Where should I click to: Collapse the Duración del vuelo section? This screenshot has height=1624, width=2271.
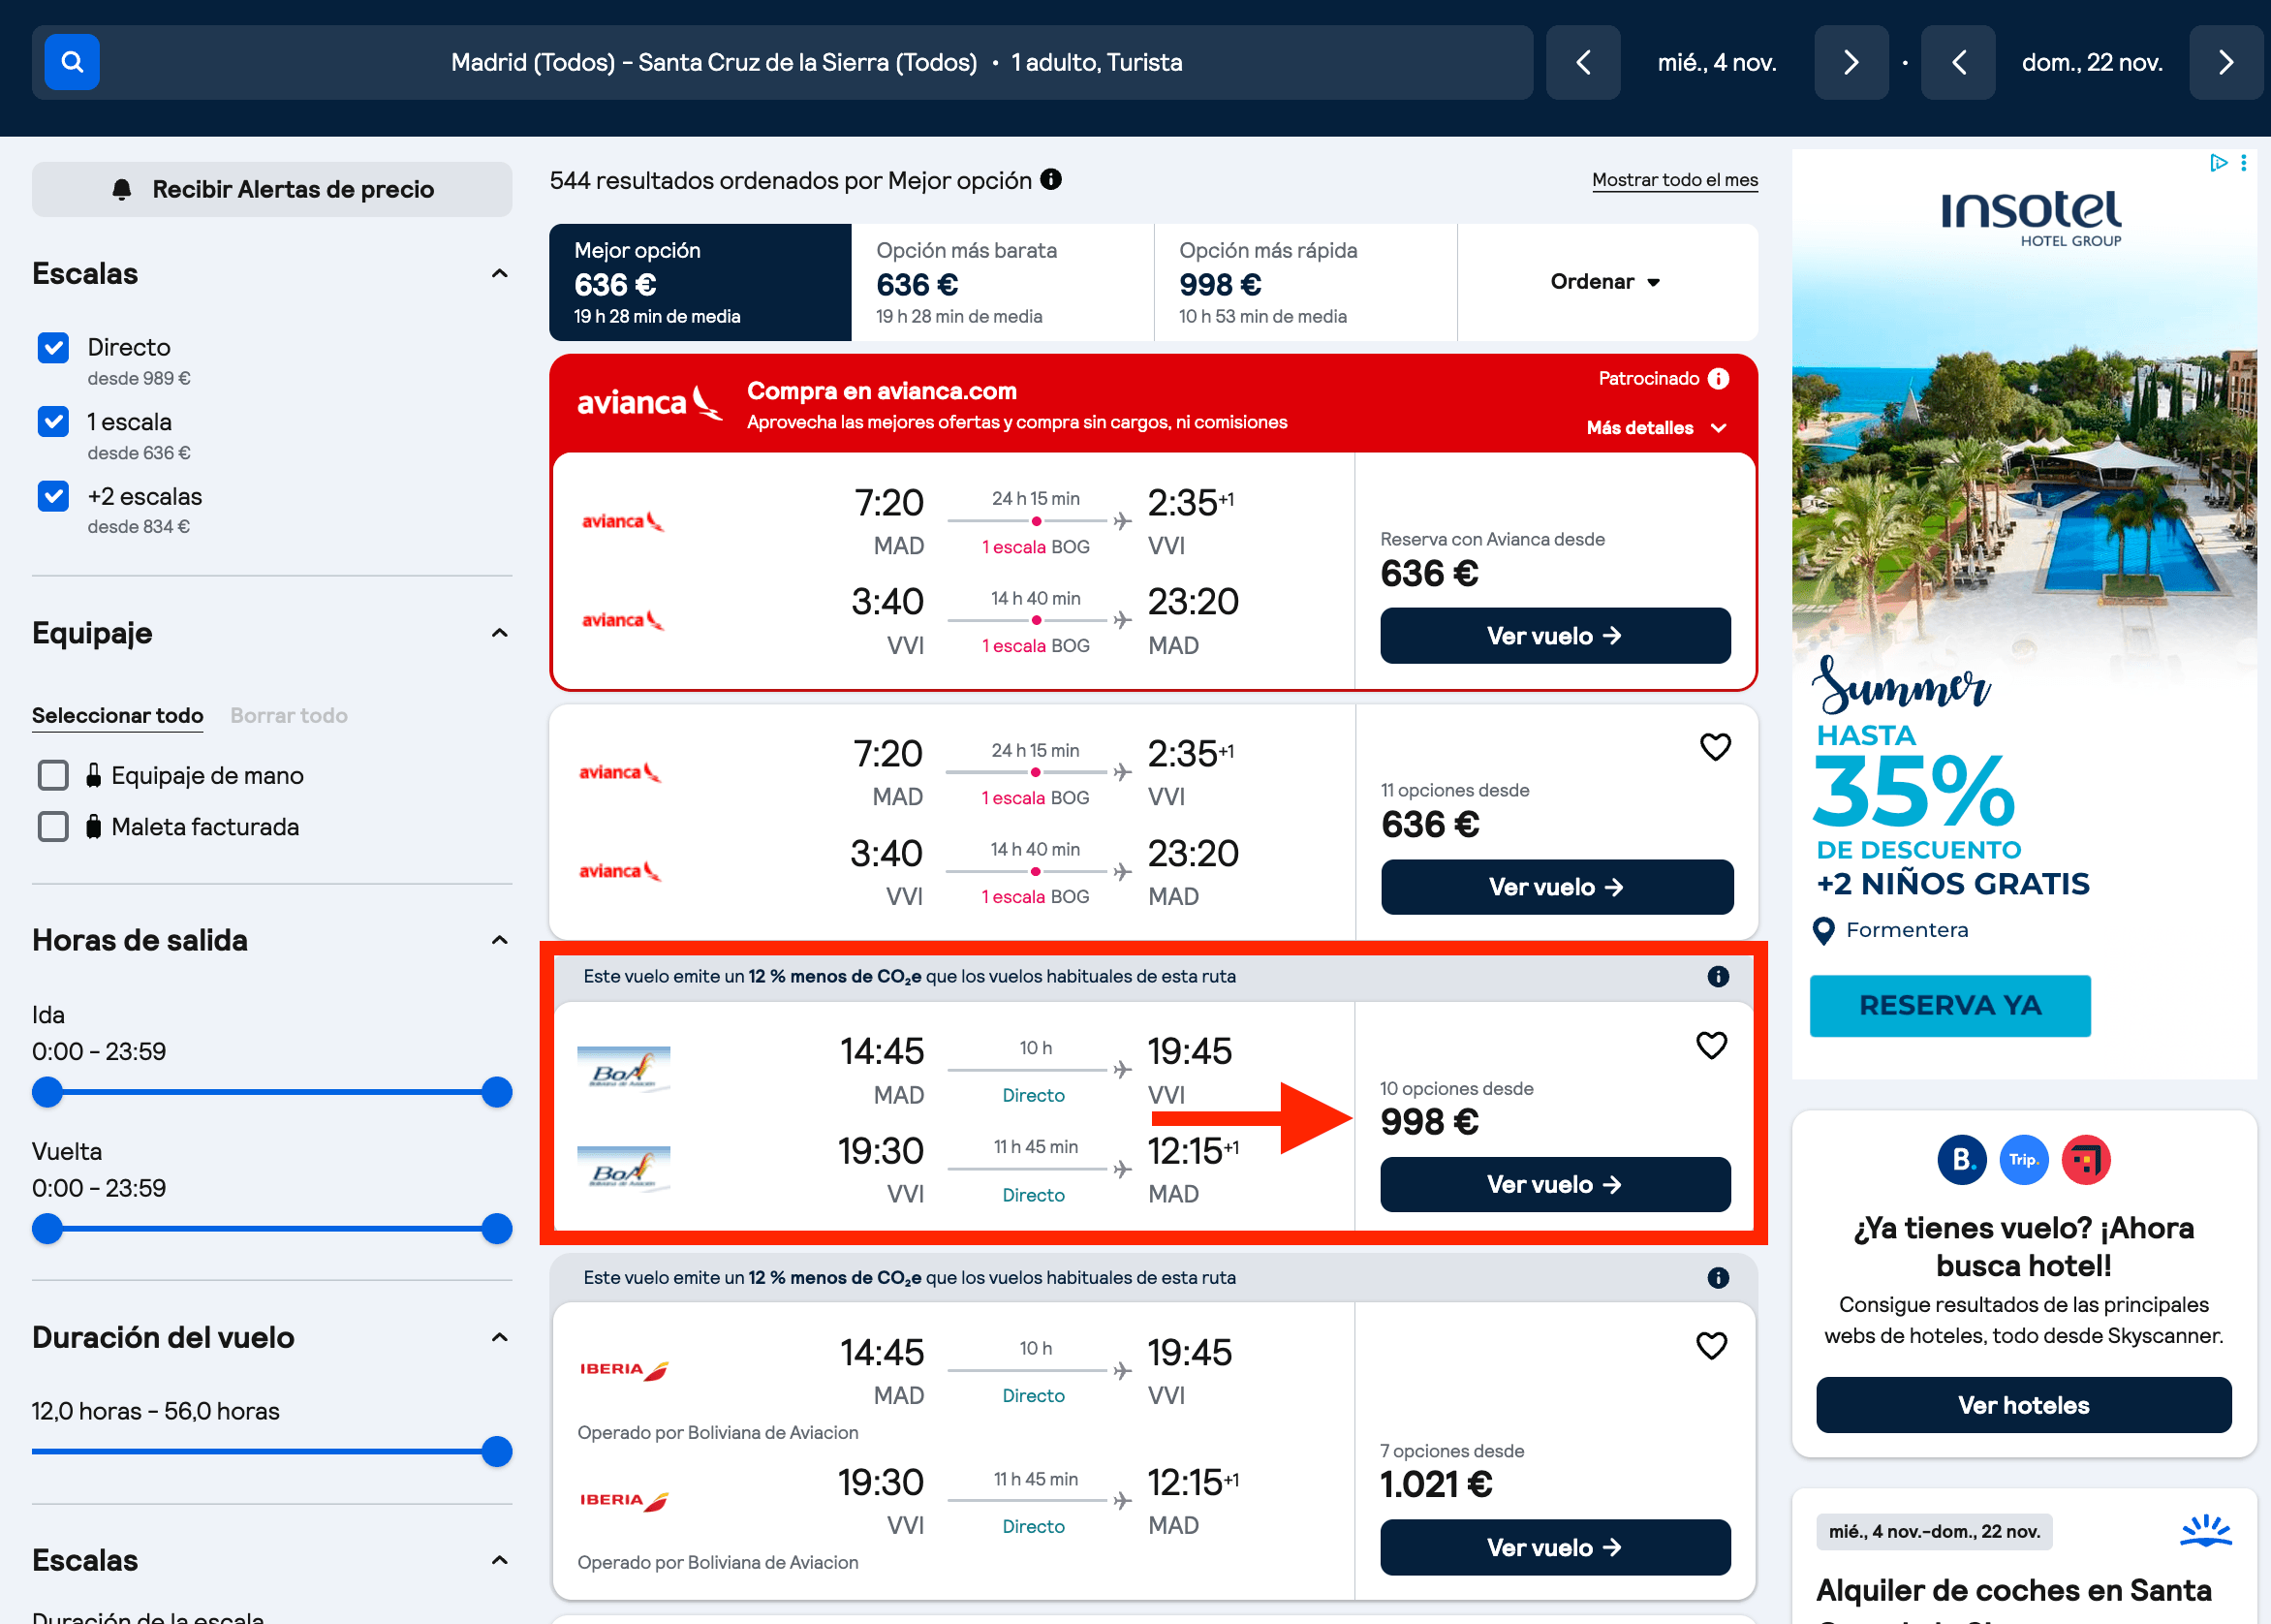pyautogui.click(x=500, y=1337)
